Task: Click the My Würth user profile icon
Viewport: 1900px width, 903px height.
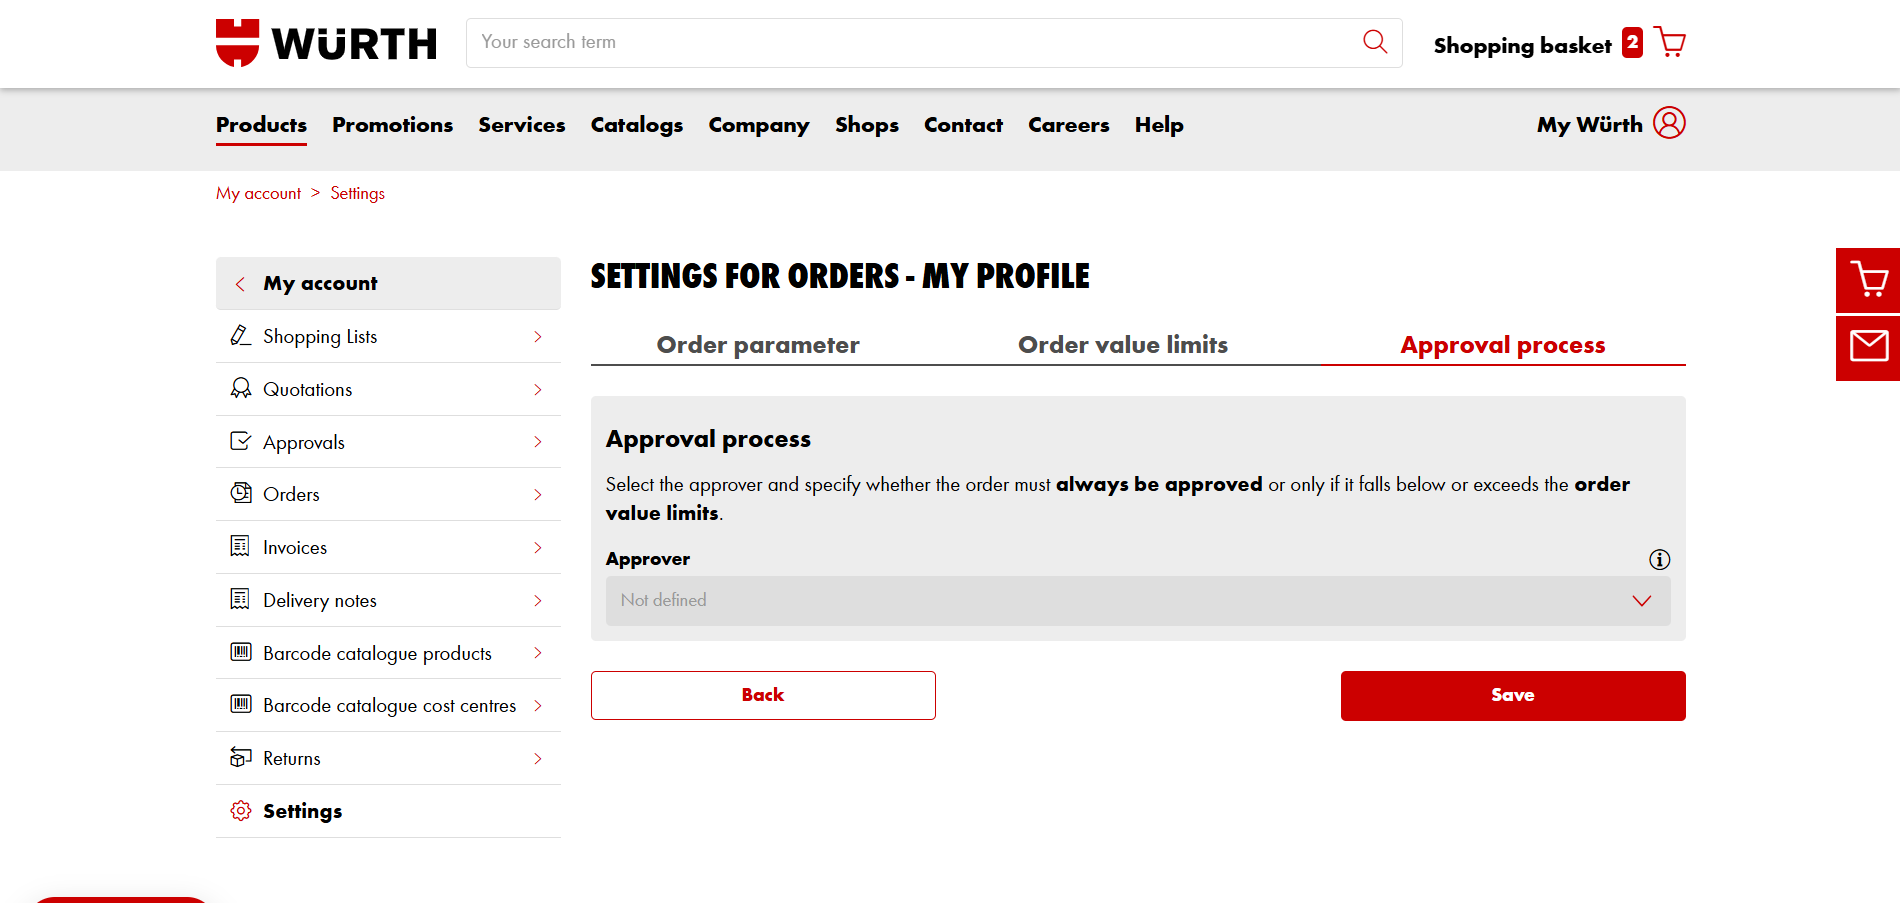Action: 1669,123
